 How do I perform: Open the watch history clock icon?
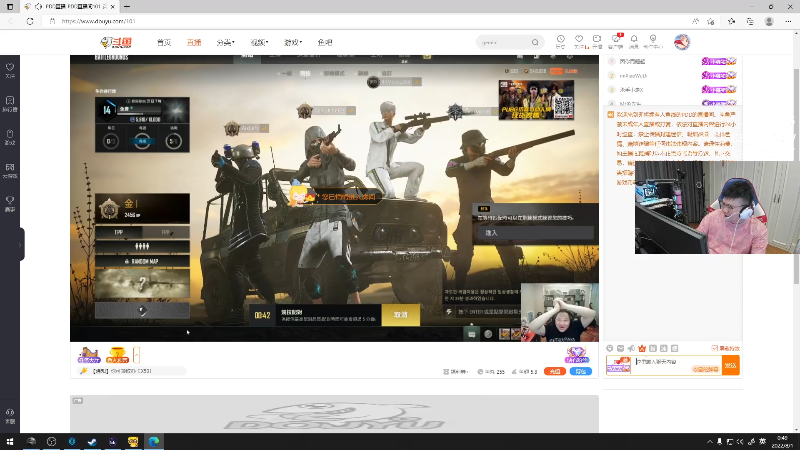[560, 41]
